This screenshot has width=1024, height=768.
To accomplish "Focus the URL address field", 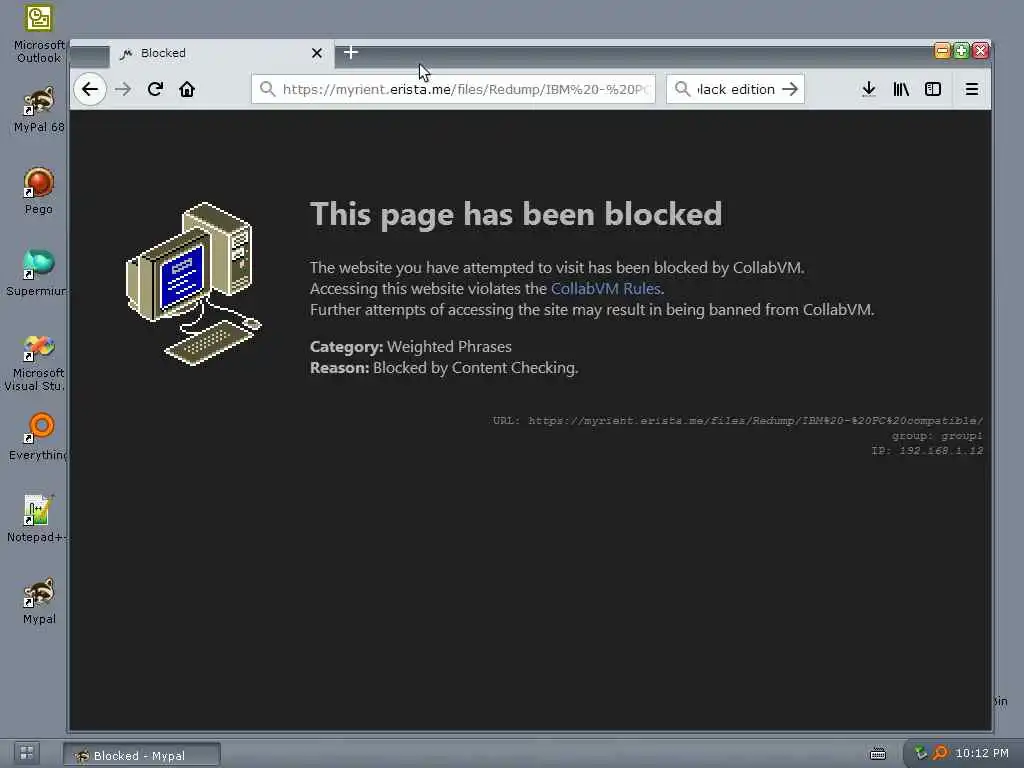I will point(453,89).
